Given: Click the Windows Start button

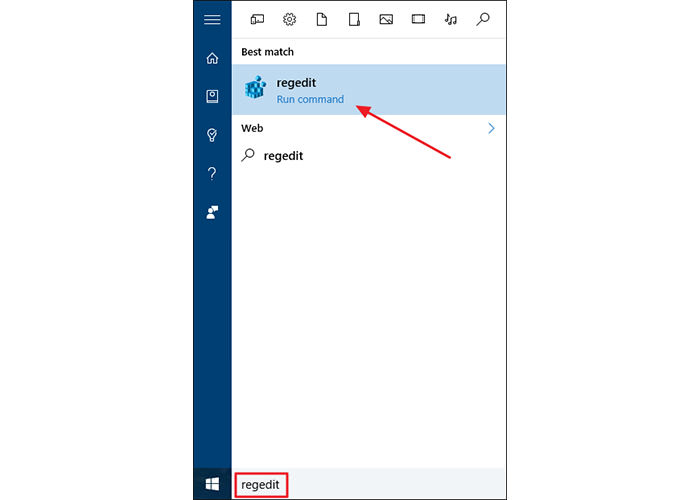Looking at the screenshot, I should pyautogui.click(x=212, y=485).
